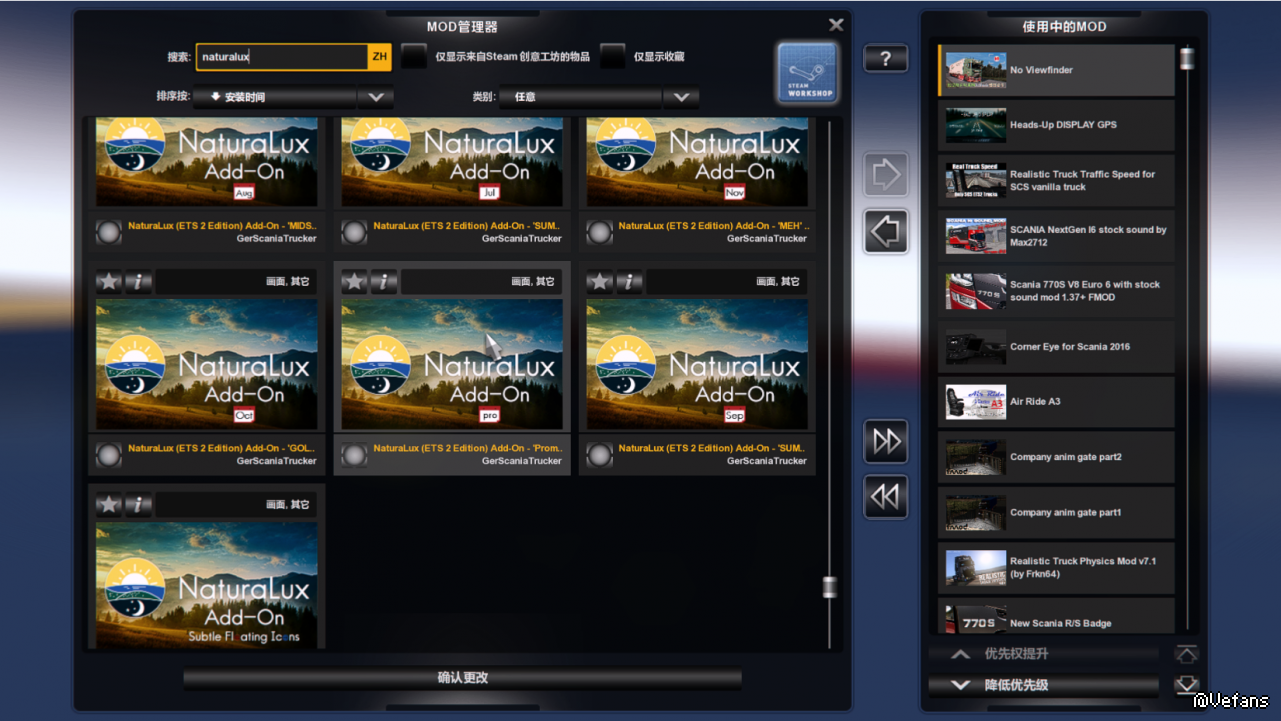Select the NaturaLux Add-On thumbnail badged Nov
This screenshot has width=1281, height=721.
pos(697,162)
